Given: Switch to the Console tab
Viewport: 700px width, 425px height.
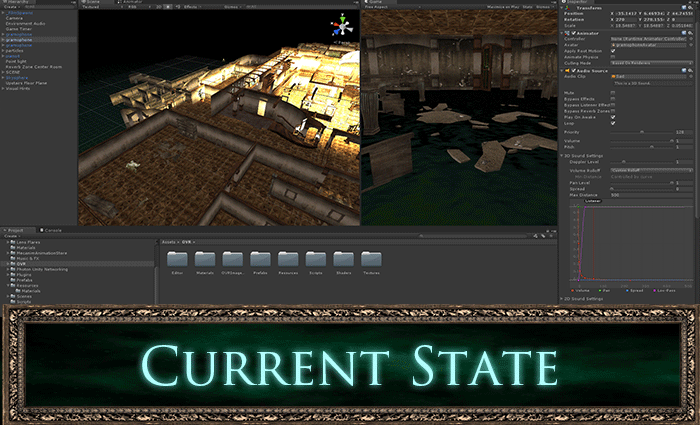Looking at the screenshot, I should tap(53, 230).
